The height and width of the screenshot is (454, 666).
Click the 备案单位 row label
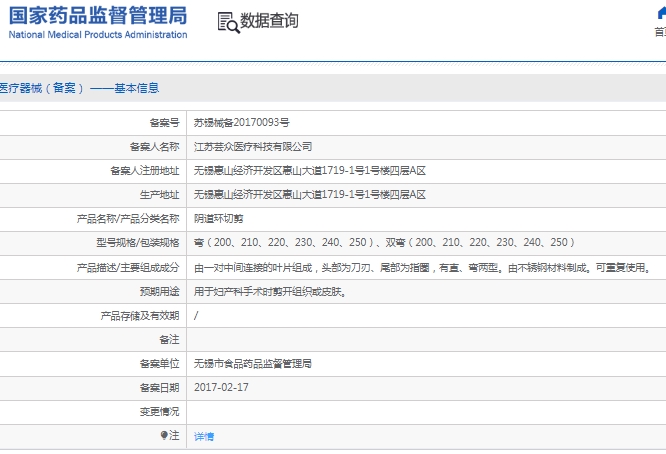[x=160, y=364]
